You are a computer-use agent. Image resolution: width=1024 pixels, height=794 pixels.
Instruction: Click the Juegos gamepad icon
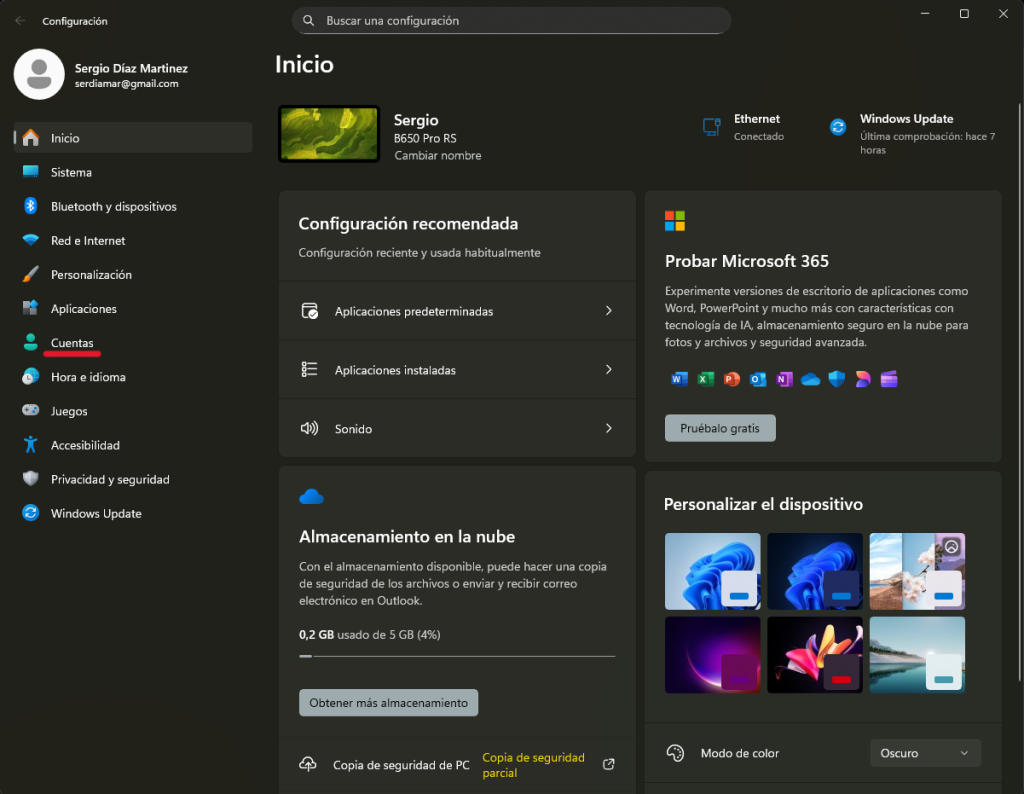click(30, 411)
